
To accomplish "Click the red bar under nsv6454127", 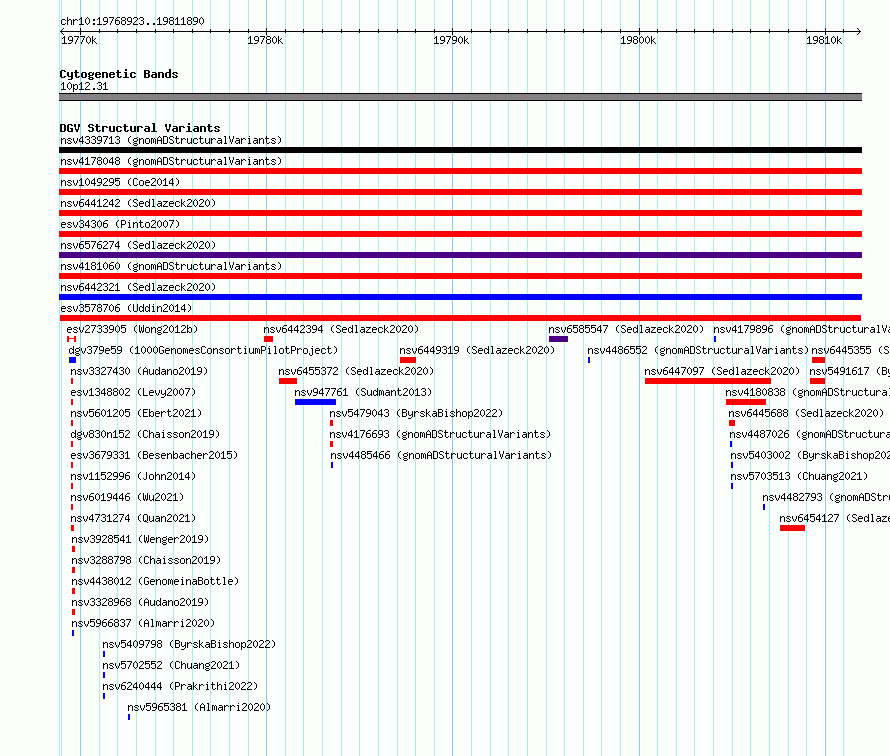I will tap(792, 528).
